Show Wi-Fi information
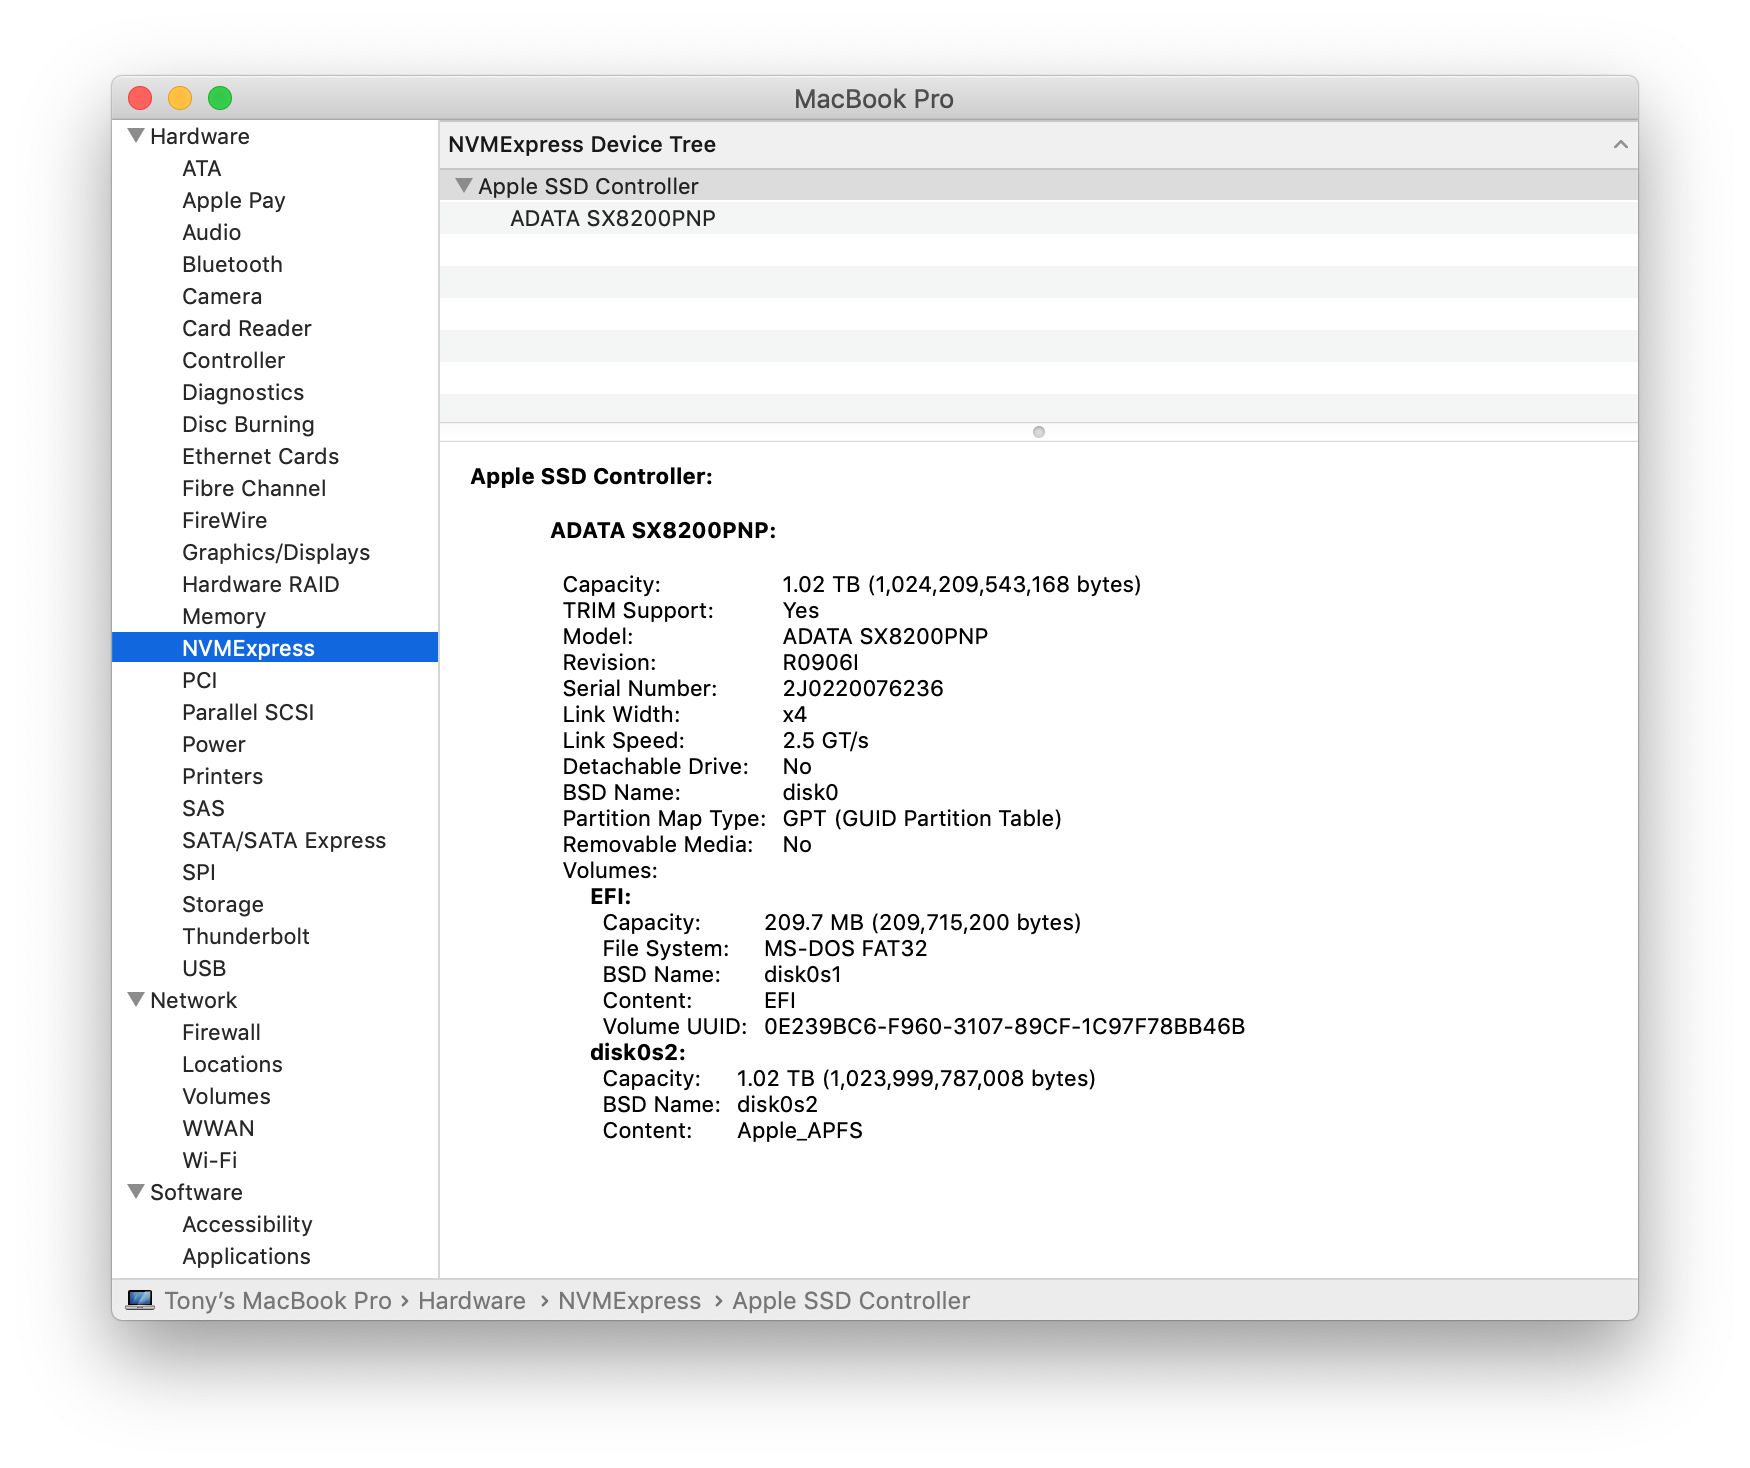The image size is (1750, 1468). (209, 1160)
